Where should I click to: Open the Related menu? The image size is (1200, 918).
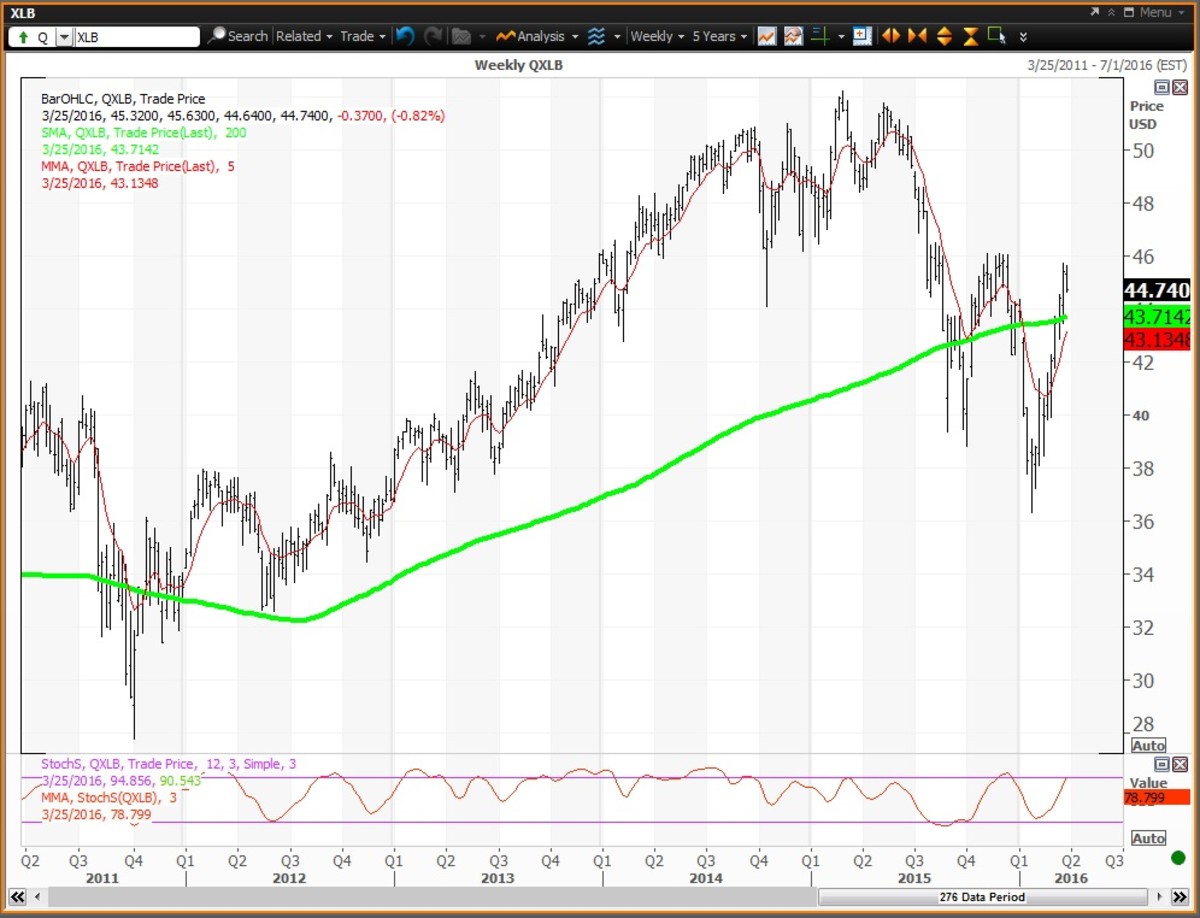(304, 36)
